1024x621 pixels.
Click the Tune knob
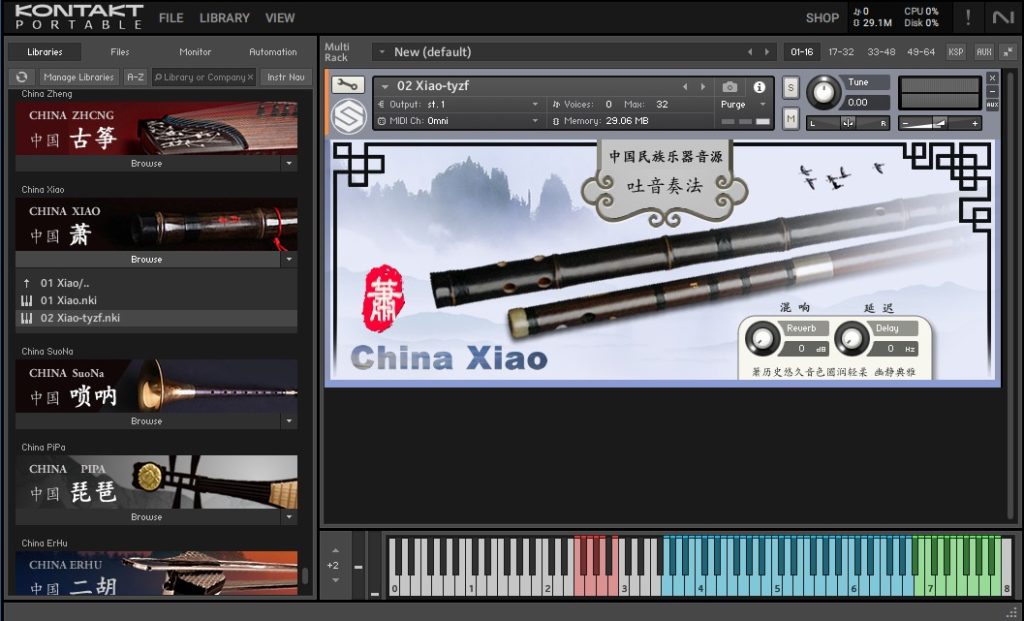tap(824, 92)
